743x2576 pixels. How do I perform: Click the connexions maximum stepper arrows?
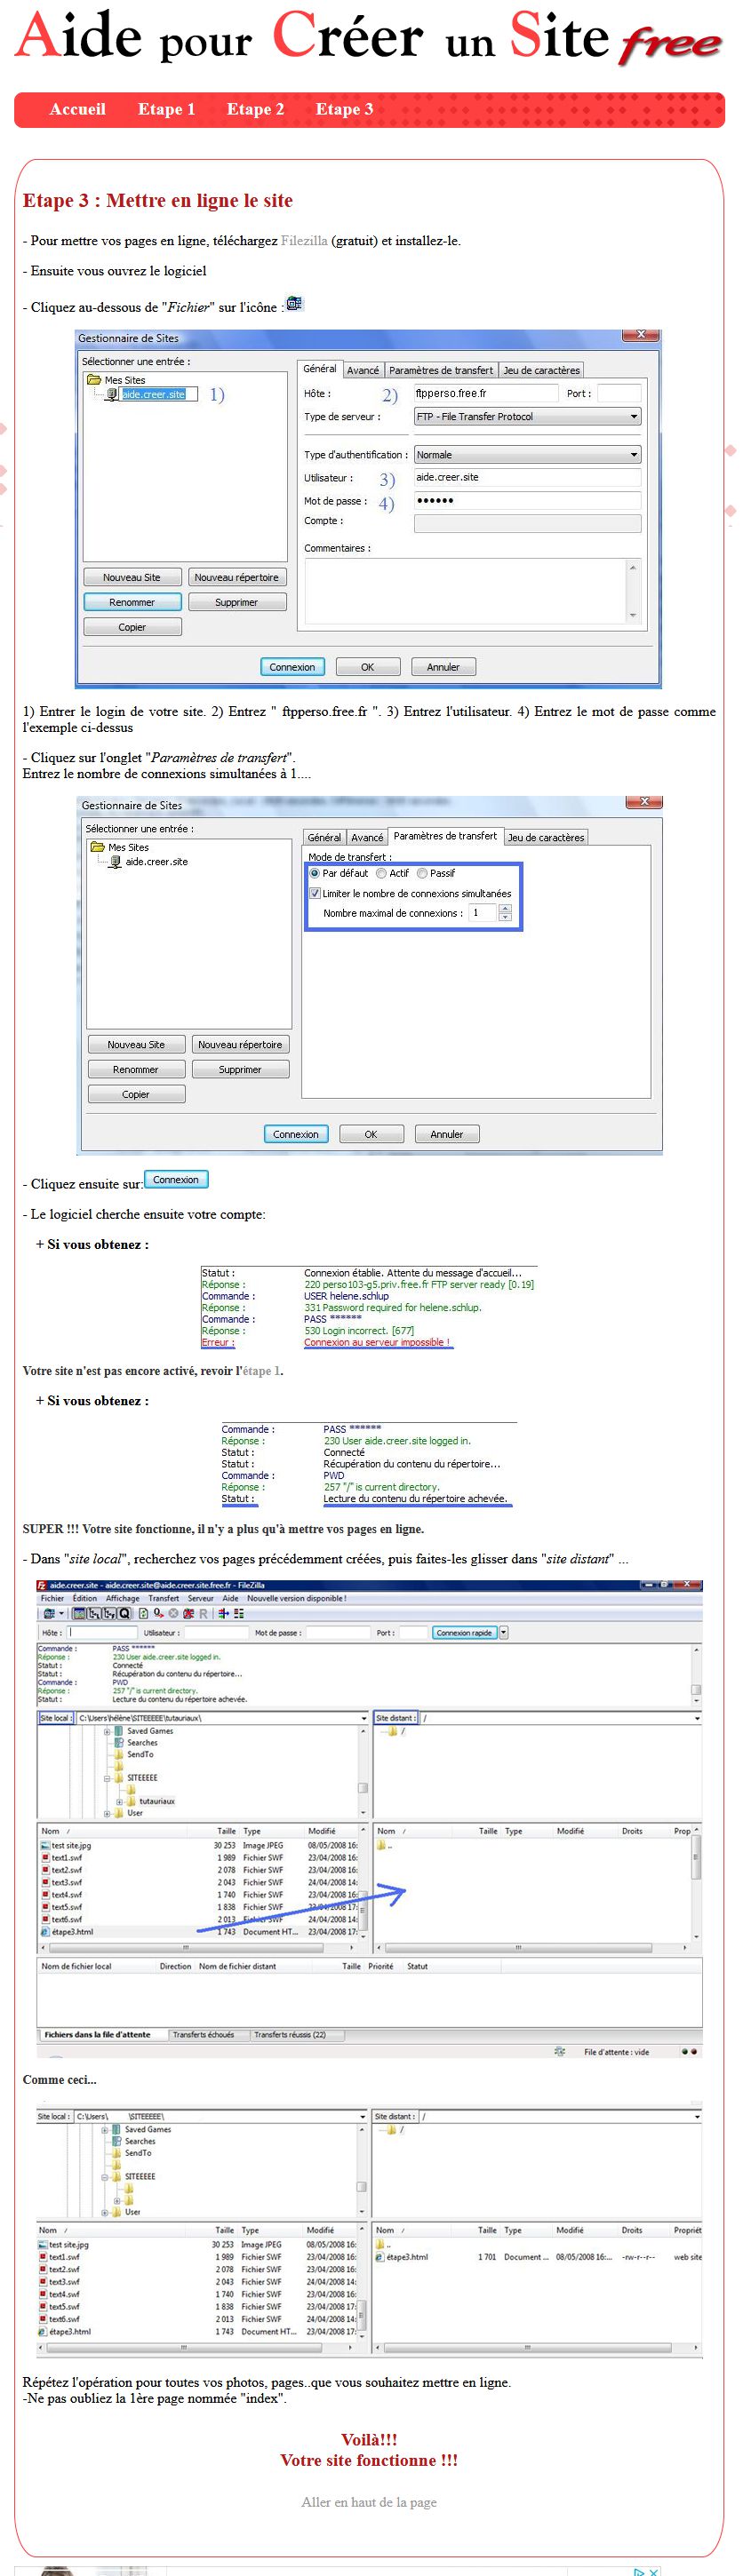click(505, 913)
